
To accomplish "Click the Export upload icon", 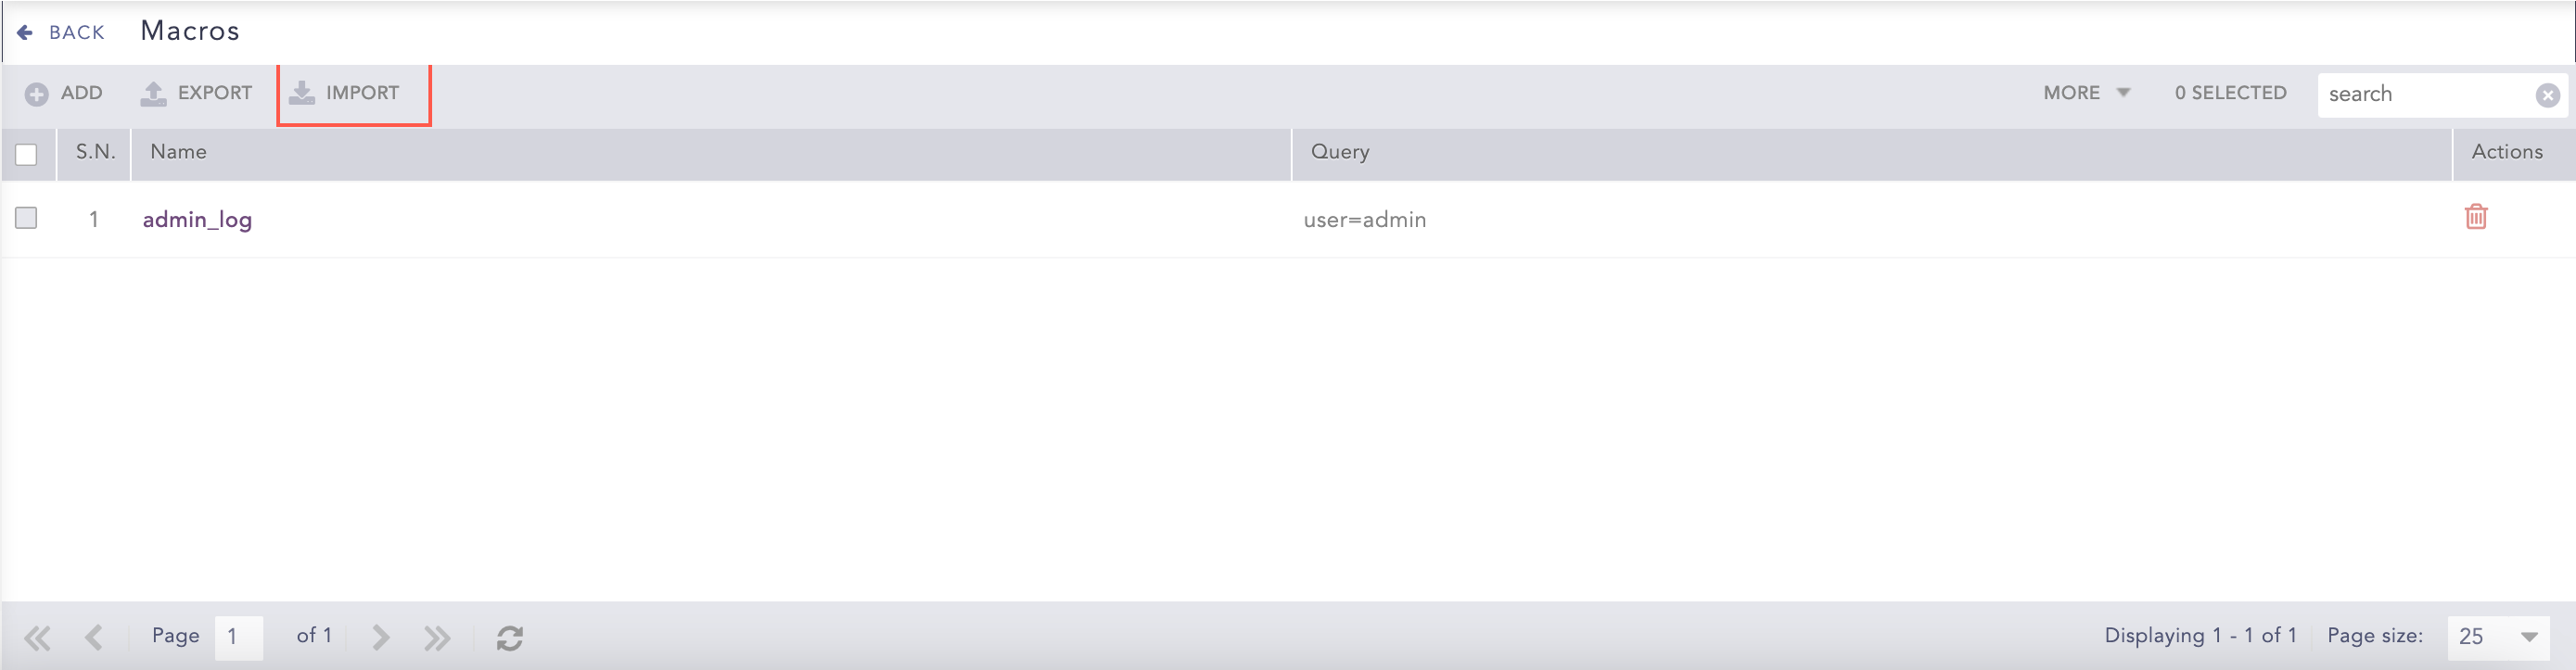I will pos(153,94).
